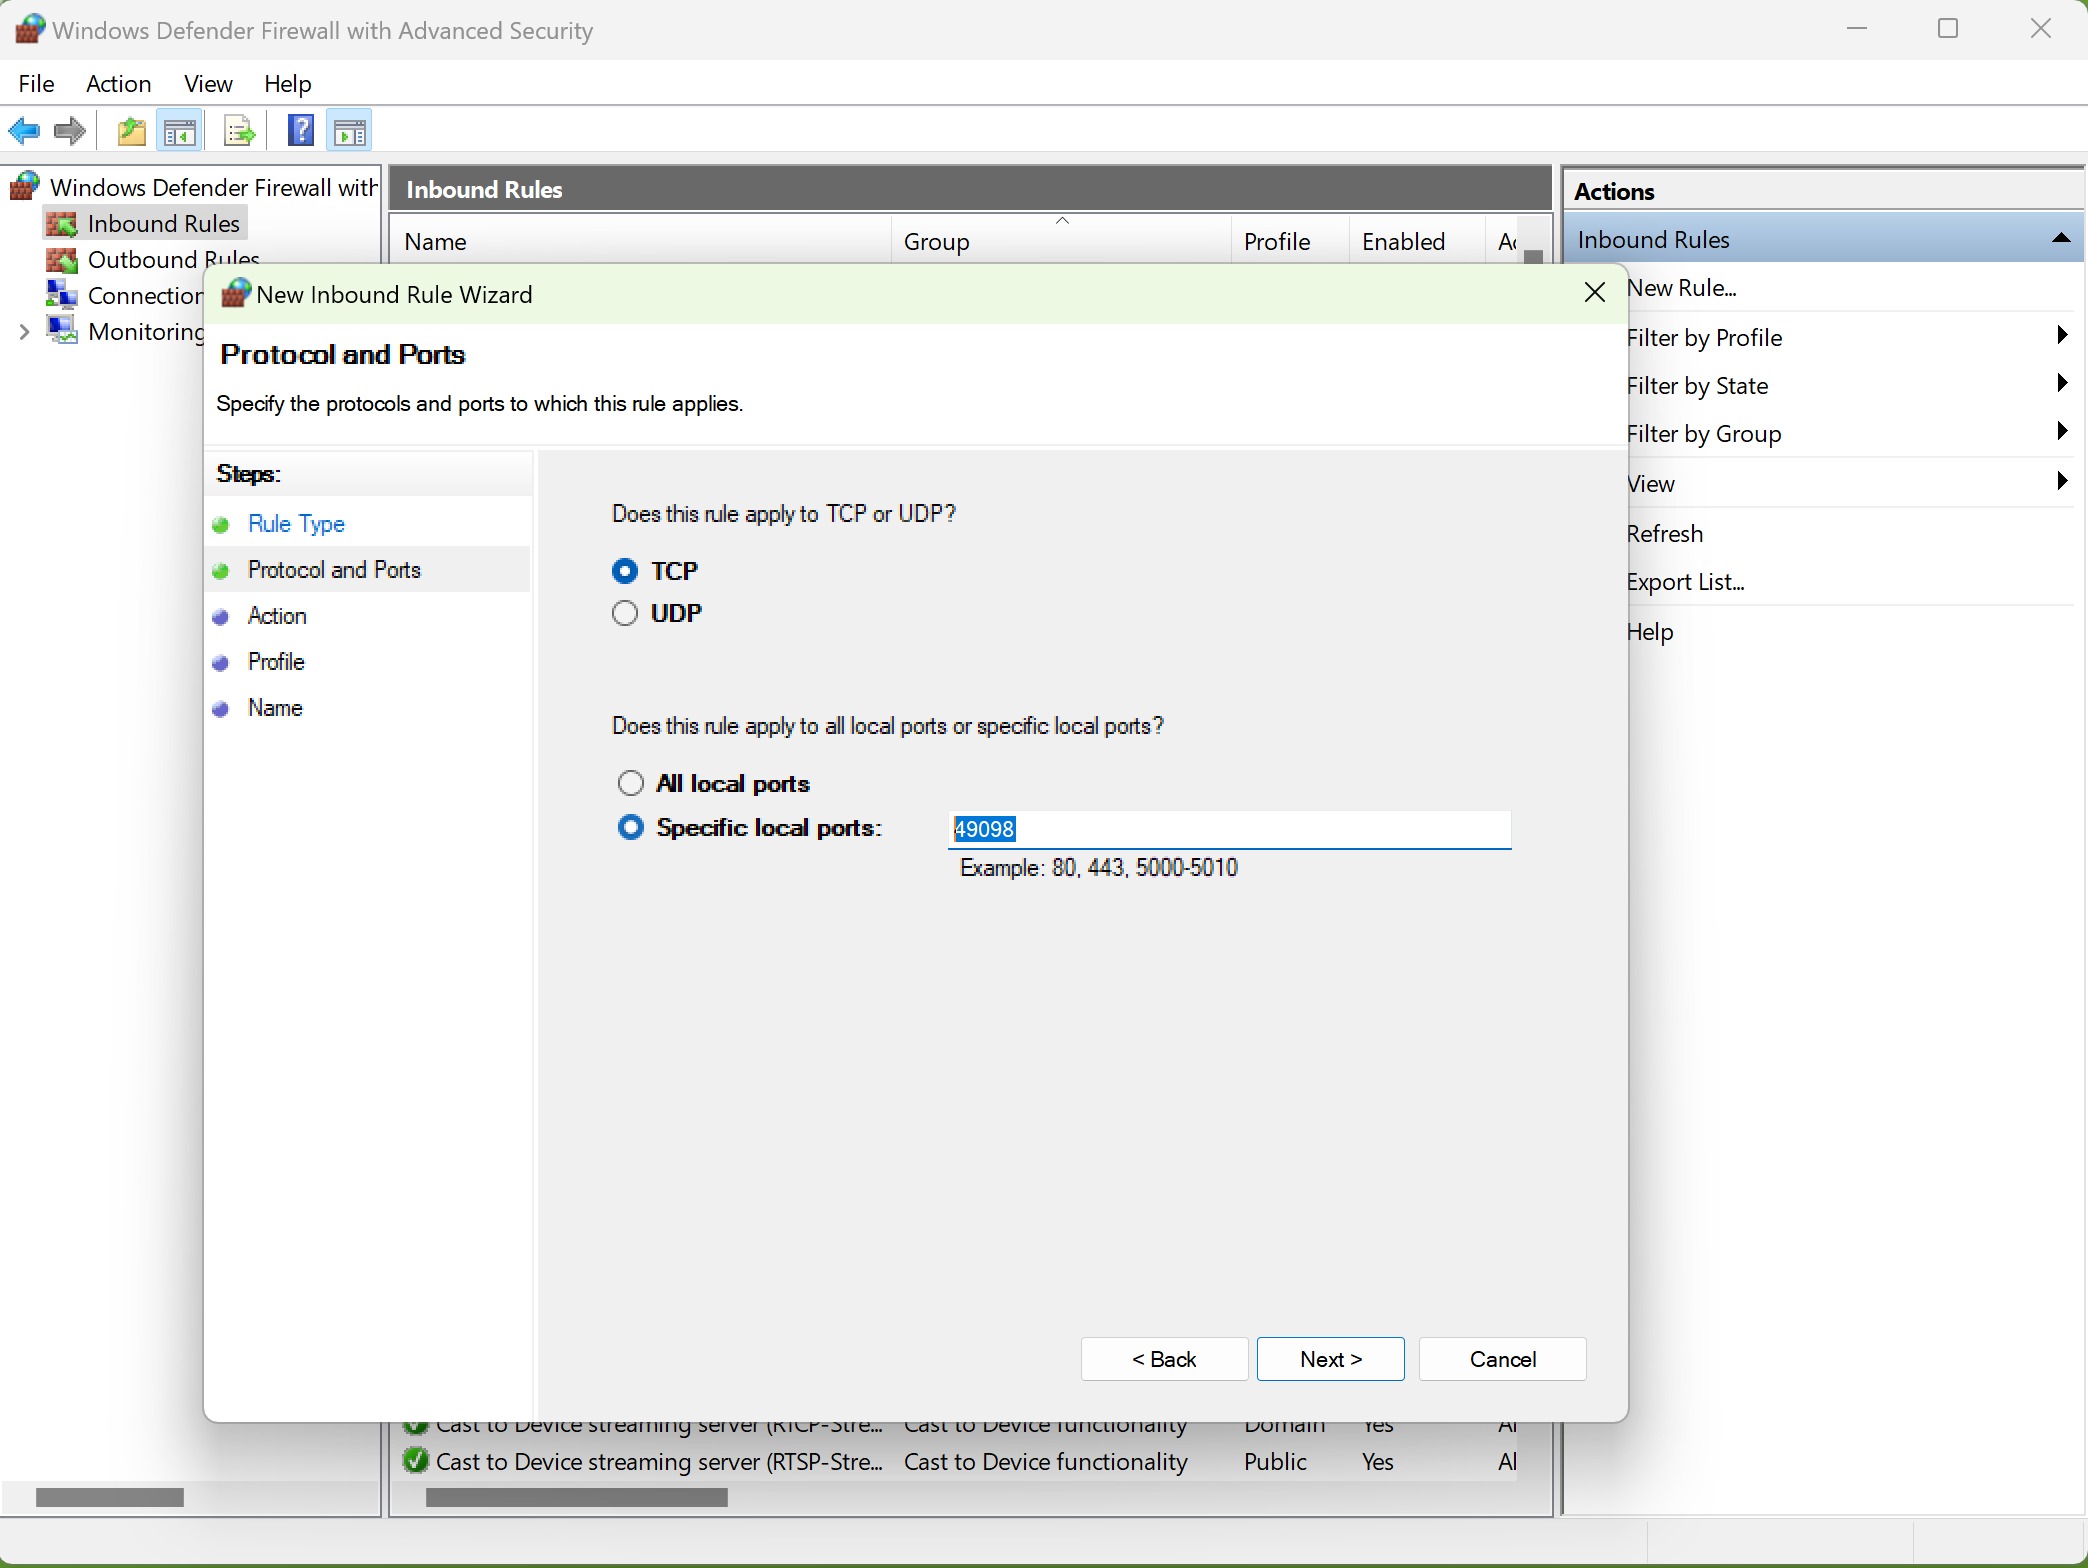Select Outbound Rules in the tree
2088x1568 pixels.
coord(174,260)
